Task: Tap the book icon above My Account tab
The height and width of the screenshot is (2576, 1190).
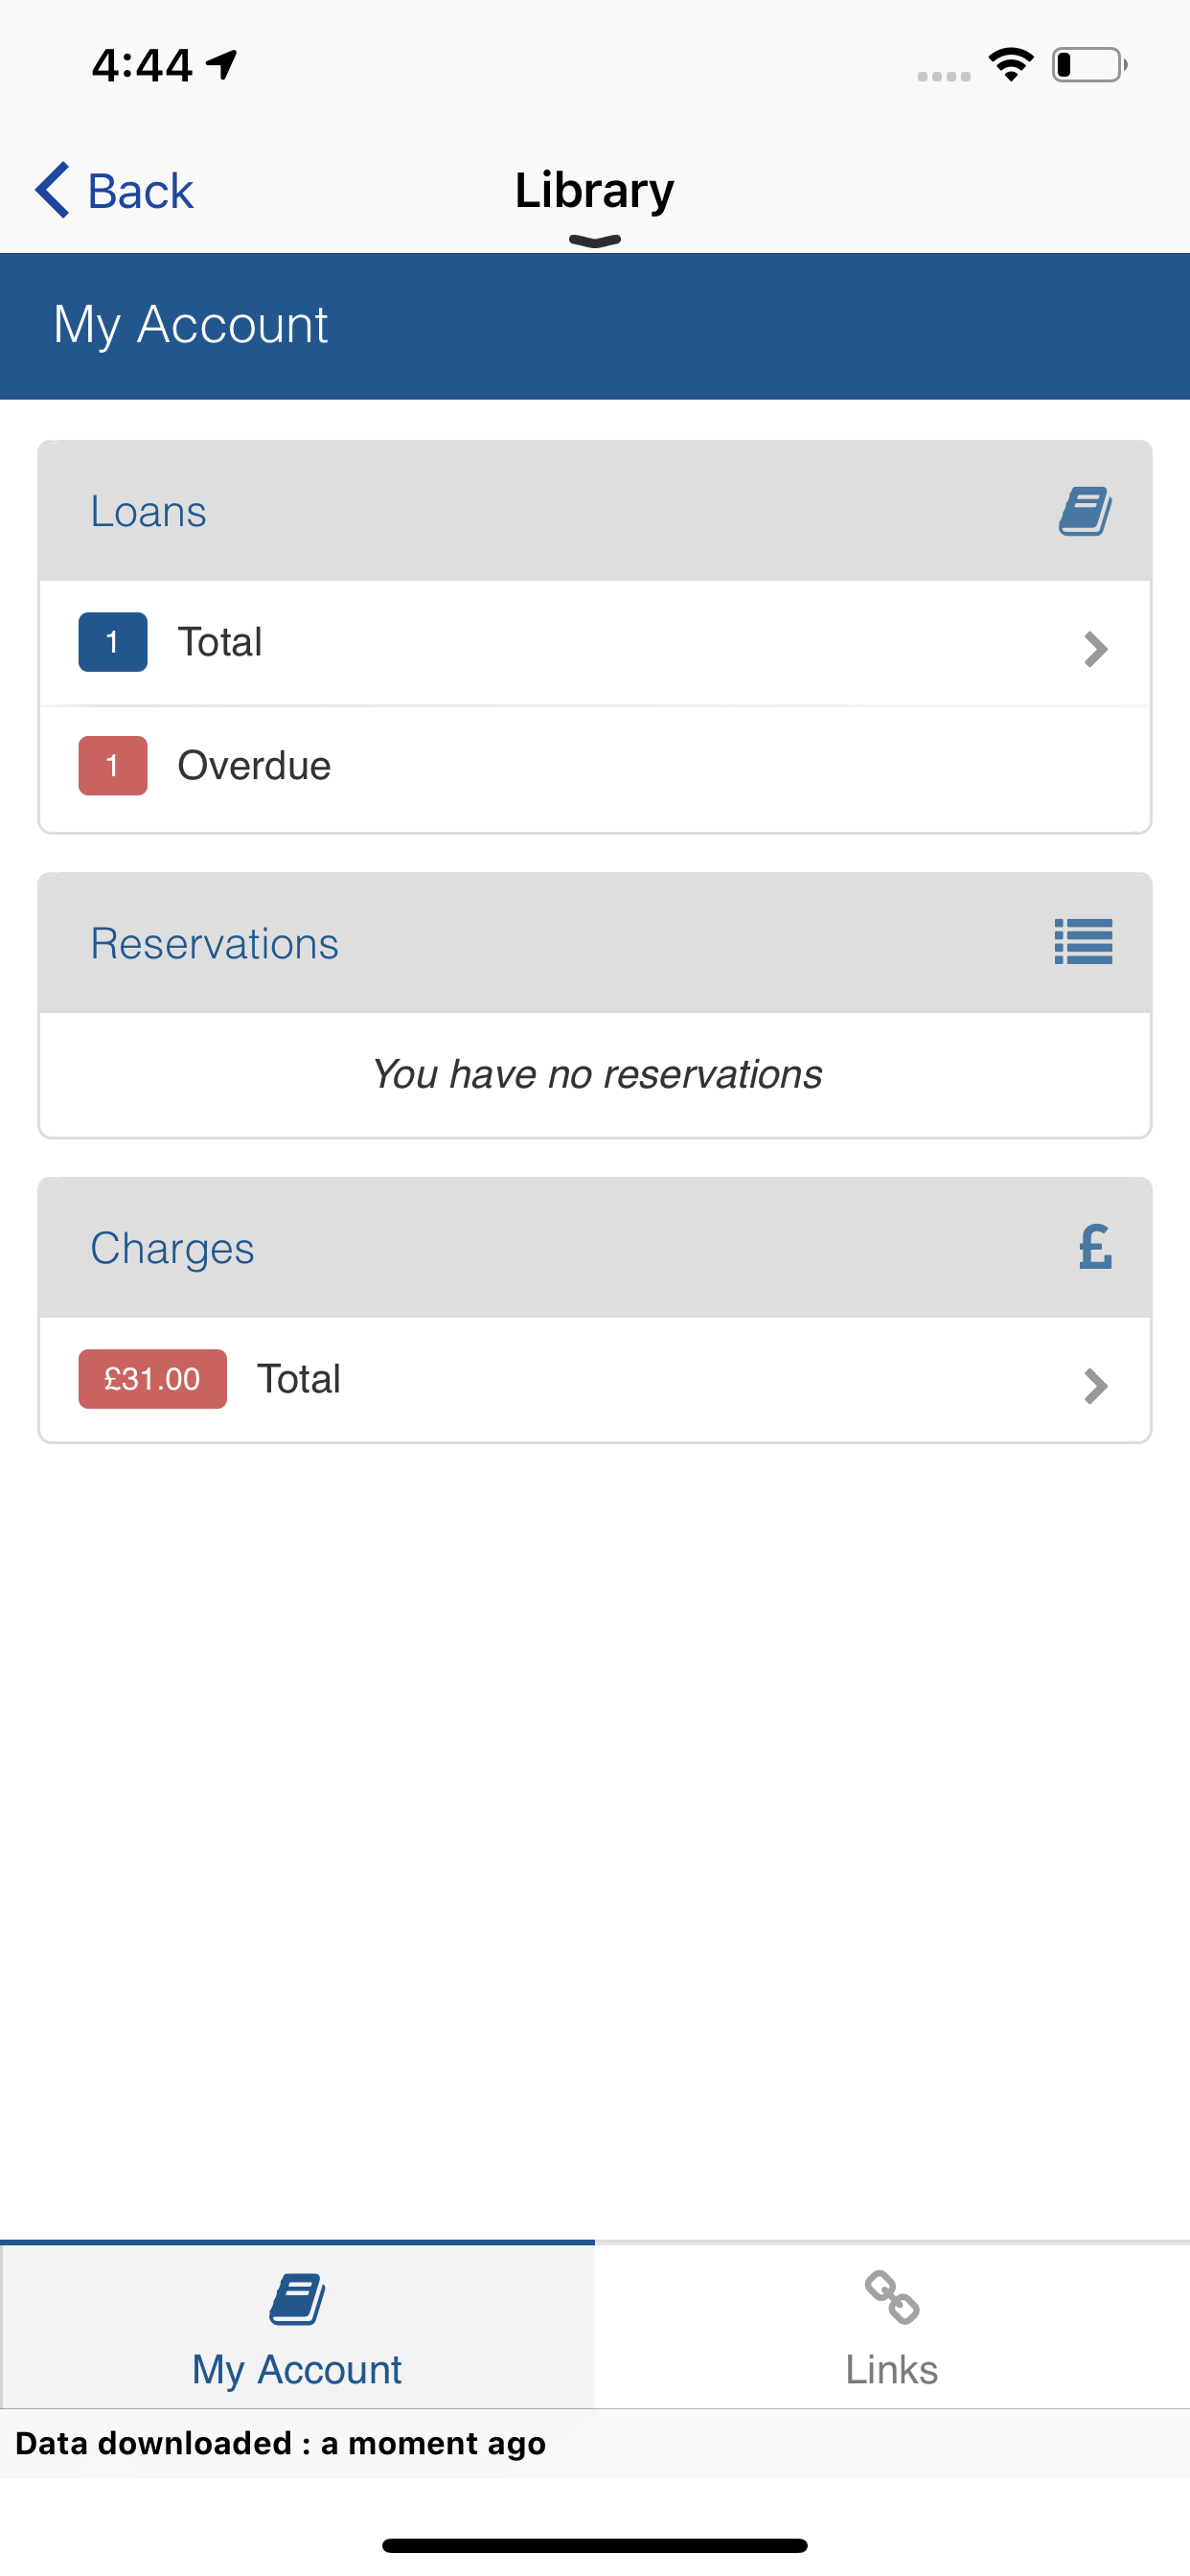Action: click(x=297, y=2299)
